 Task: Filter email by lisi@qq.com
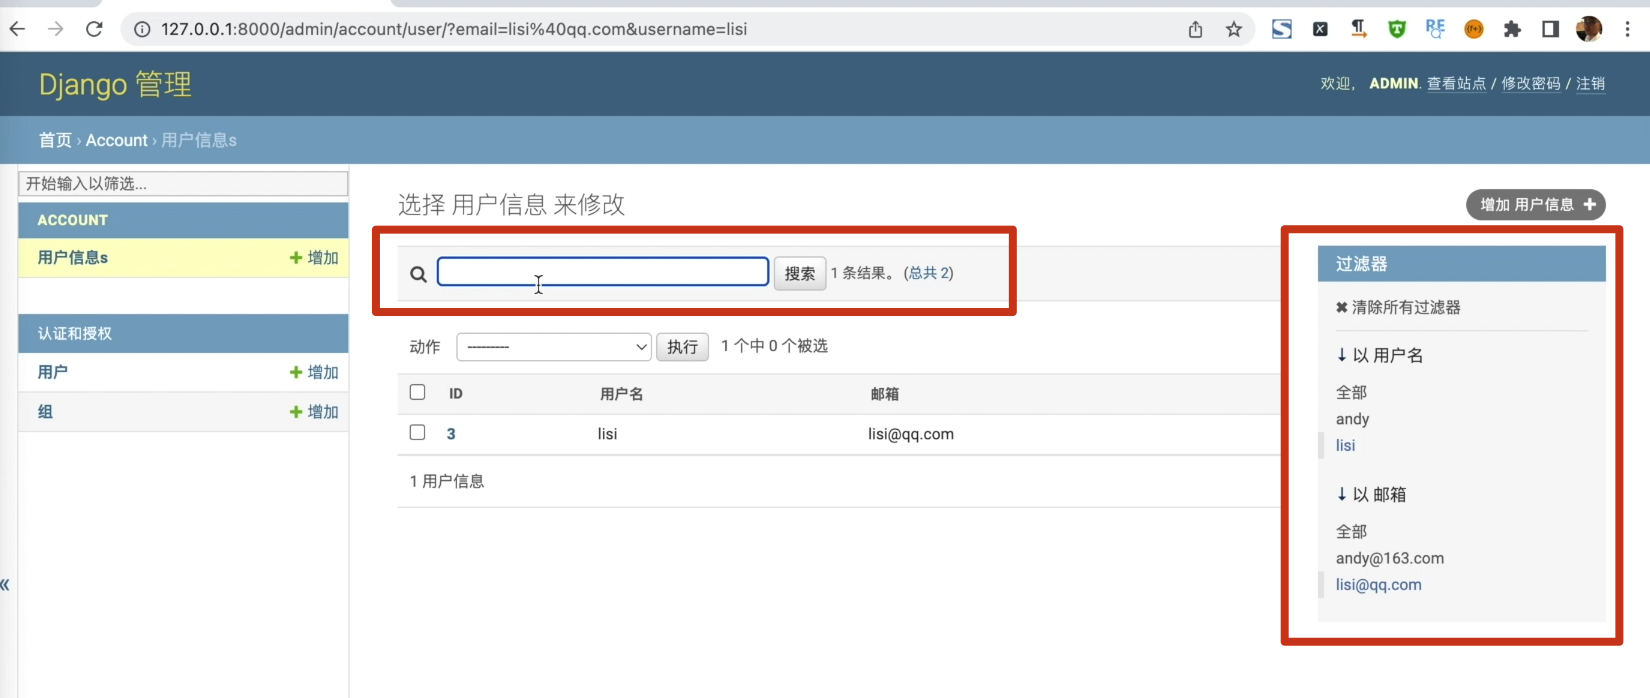pyautogui.click(x=1378, y=584)
